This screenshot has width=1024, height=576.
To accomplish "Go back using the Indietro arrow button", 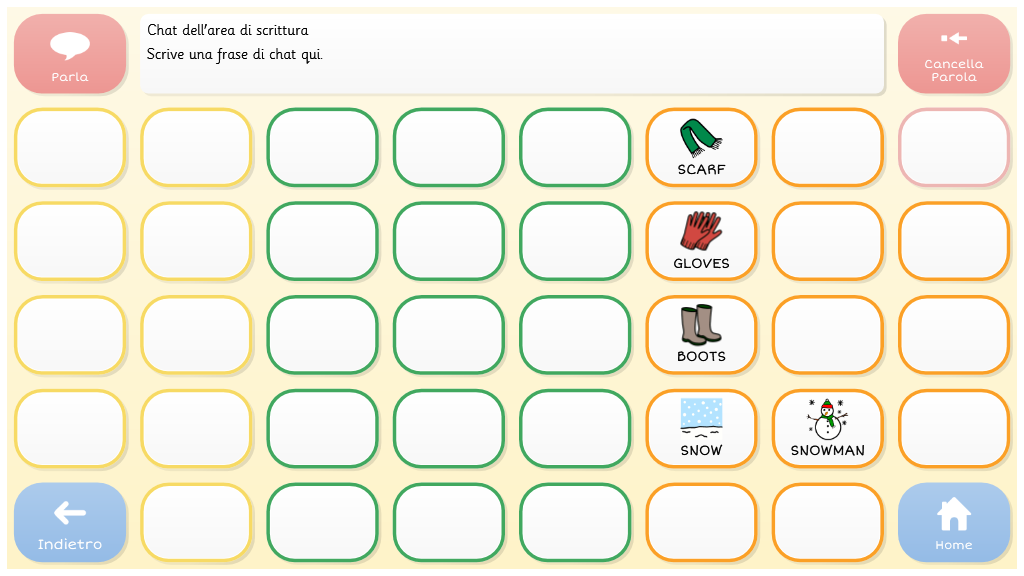I will pyautogui.click(x=70, y=523).
